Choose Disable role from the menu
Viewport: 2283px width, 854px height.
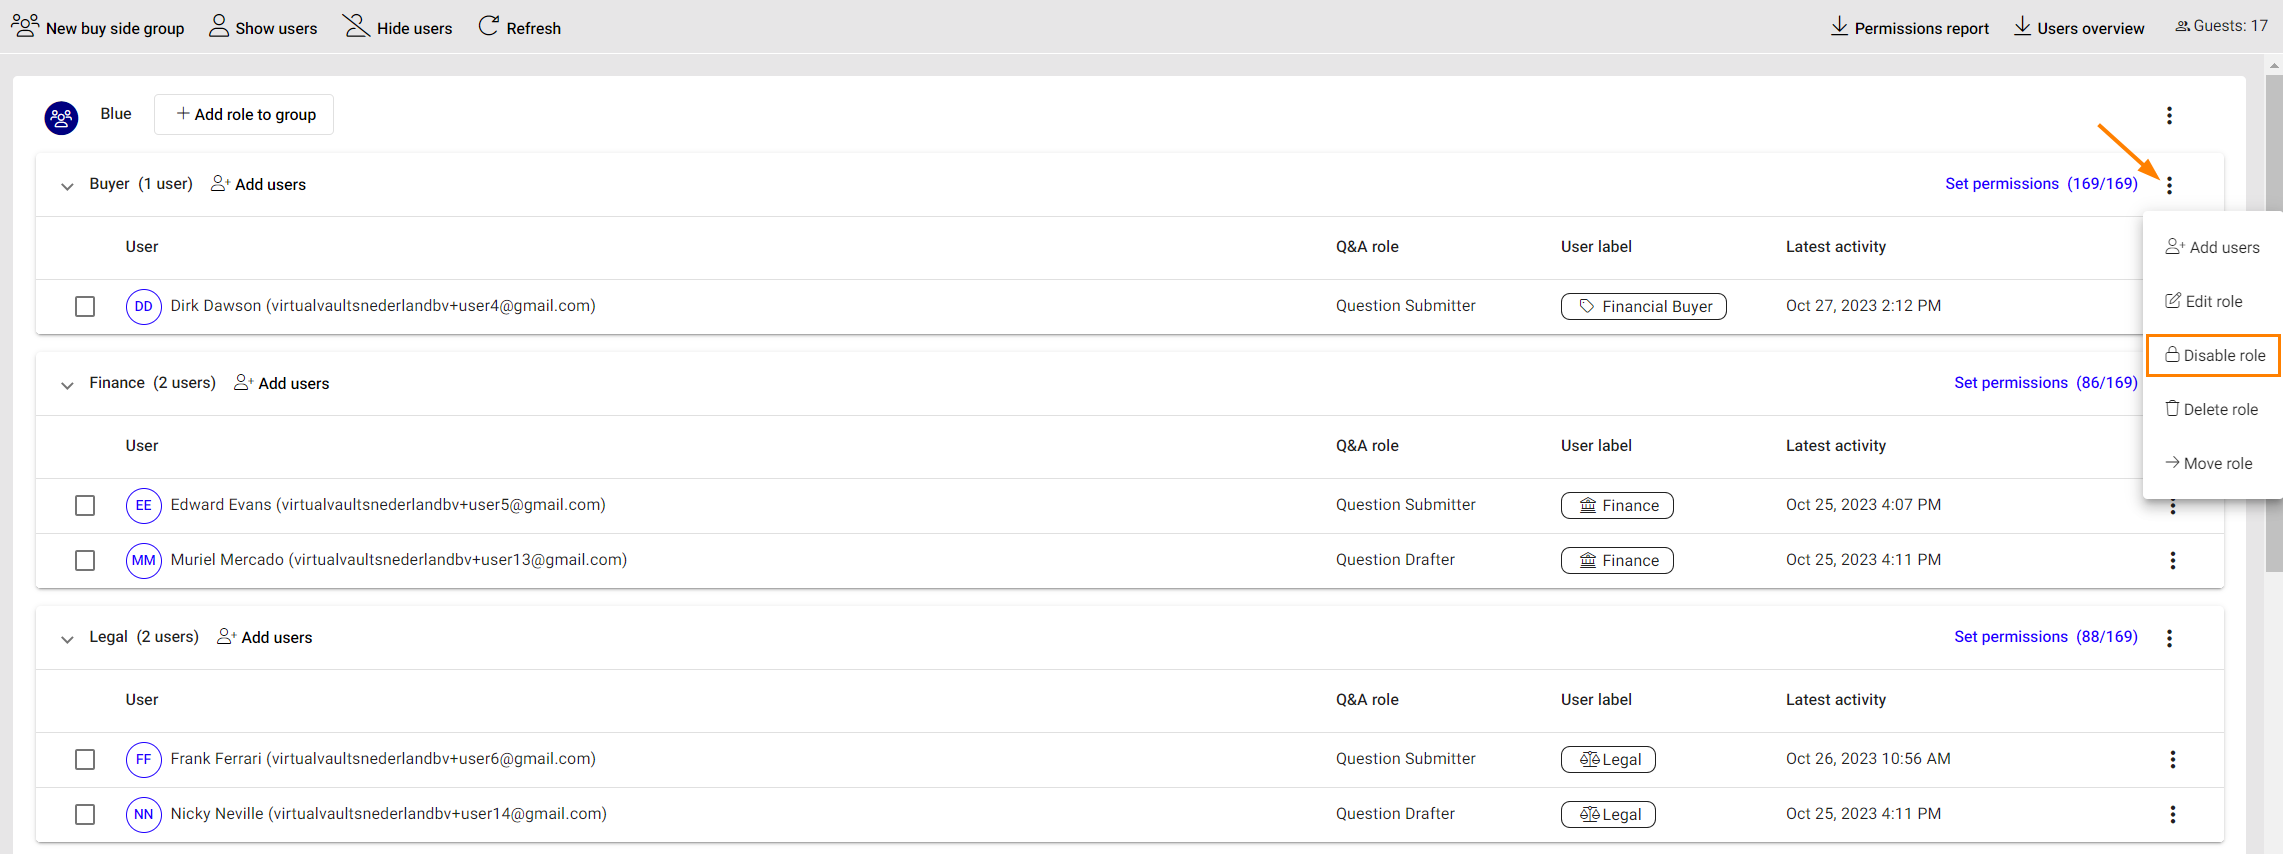click(2214, 356)
